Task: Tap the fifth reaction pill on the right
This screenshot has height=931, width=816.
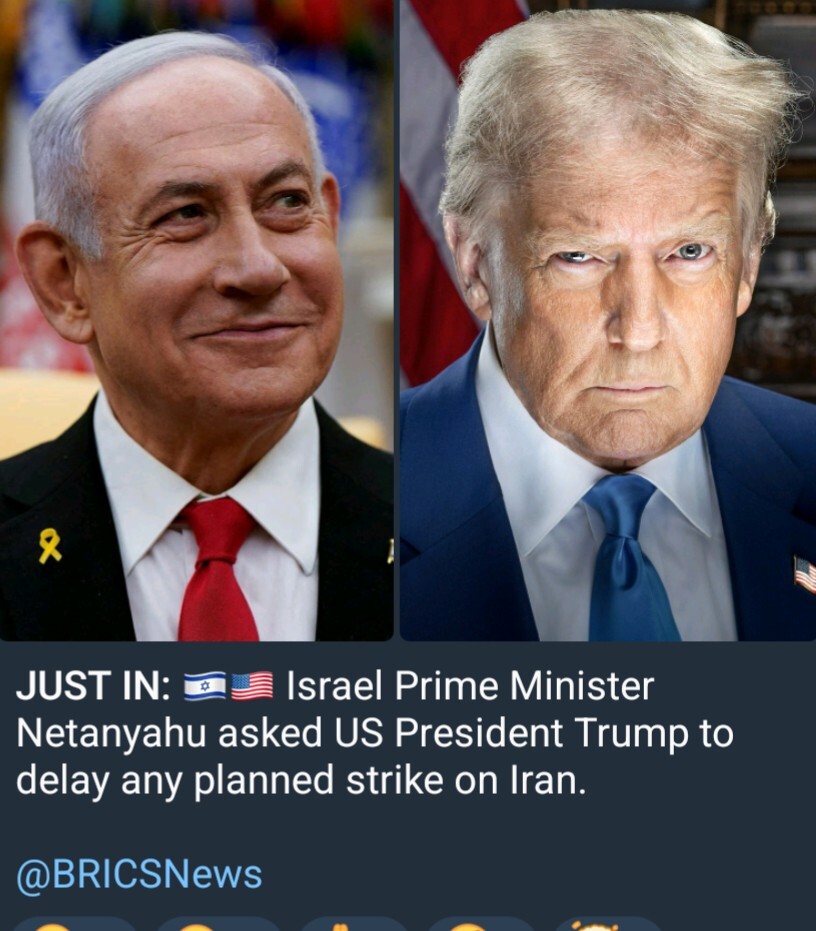Action: tap(609, 925)
